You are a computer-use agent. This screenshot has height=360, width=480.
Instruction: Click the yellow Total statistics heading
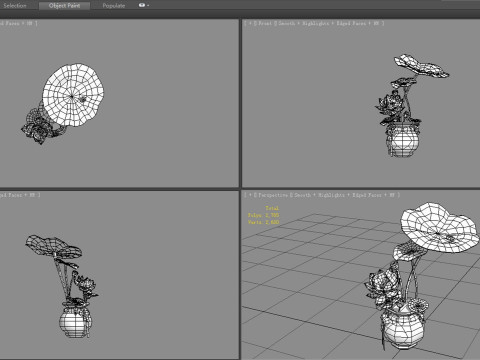272,208
